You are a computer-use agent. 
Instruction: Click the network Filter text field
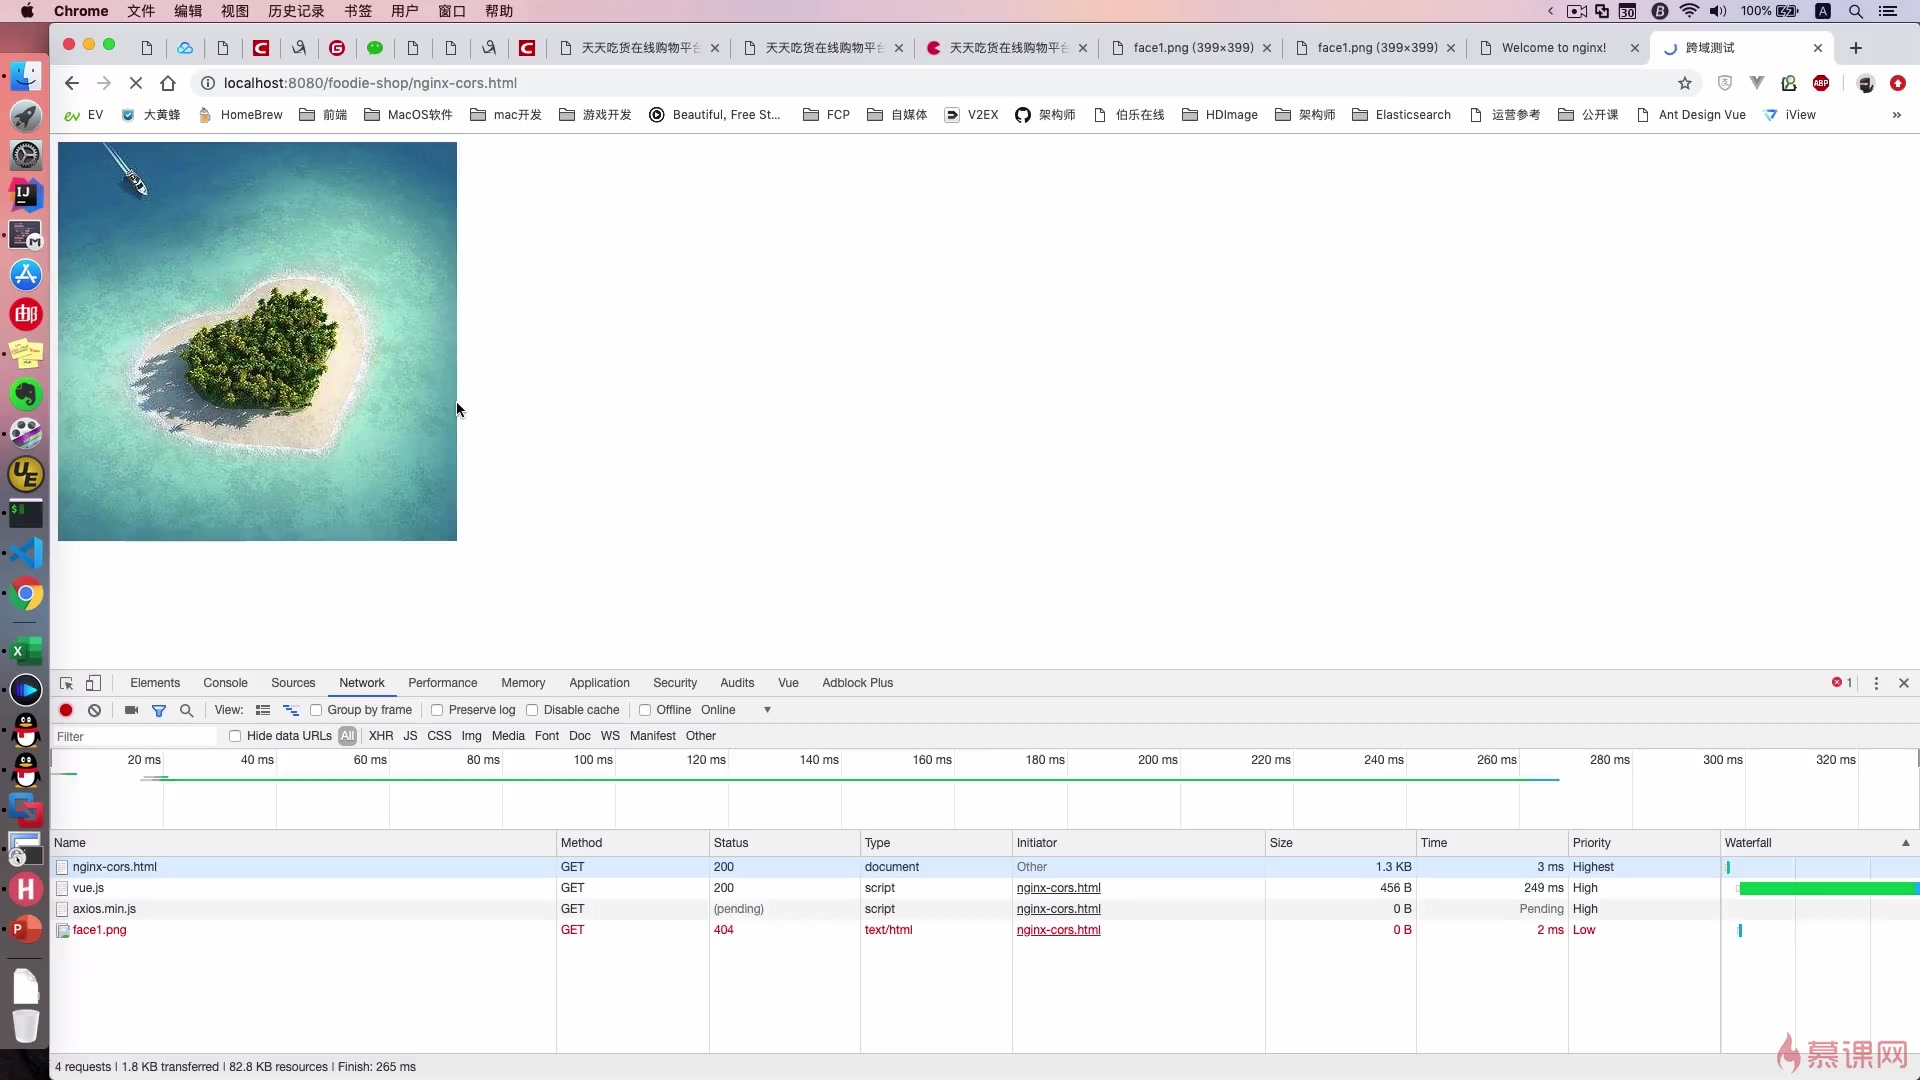[135, 736]
